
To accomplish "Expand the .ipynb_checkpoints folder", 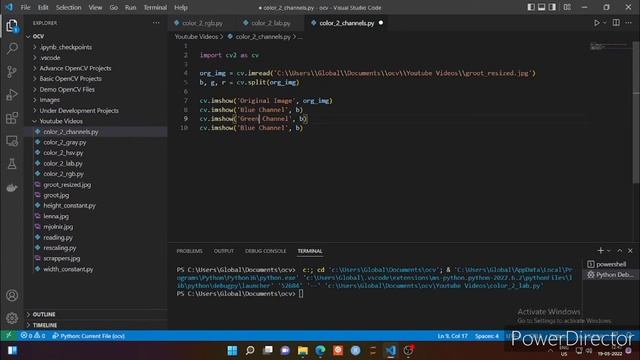I will click(x=96, y=47).
